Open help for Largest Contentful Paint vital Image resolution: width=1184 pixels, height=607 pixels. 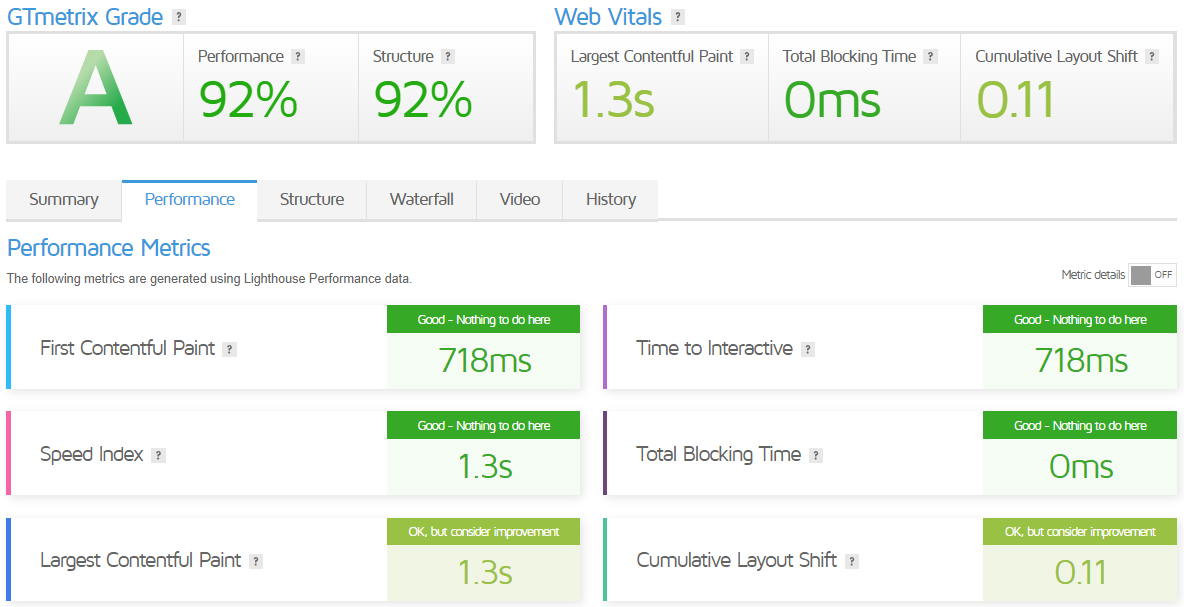point(747,57)
